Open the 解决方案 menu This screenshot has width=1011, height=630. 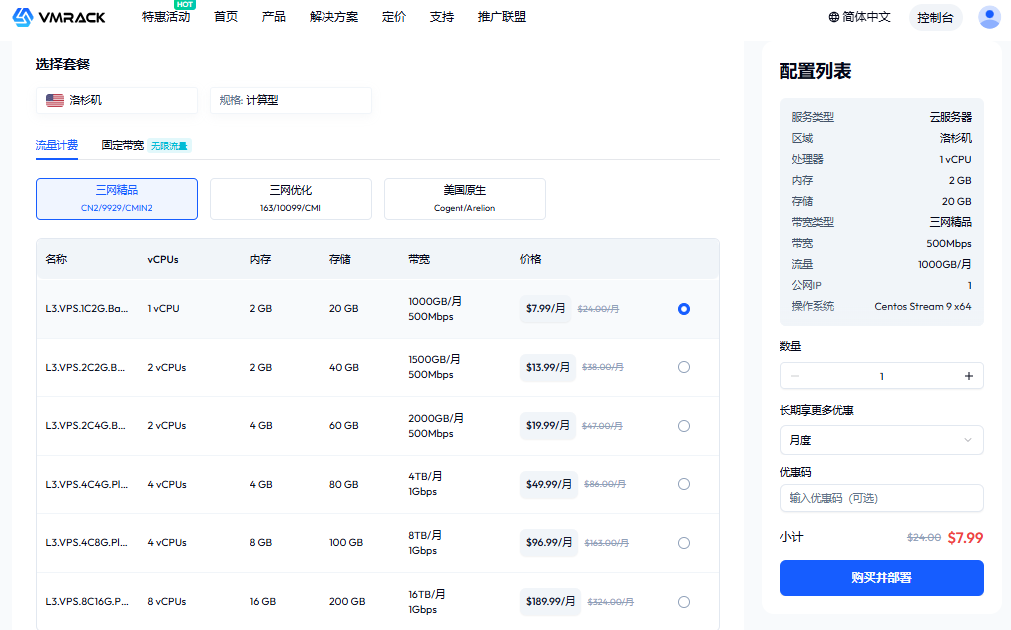pos(335,17)
